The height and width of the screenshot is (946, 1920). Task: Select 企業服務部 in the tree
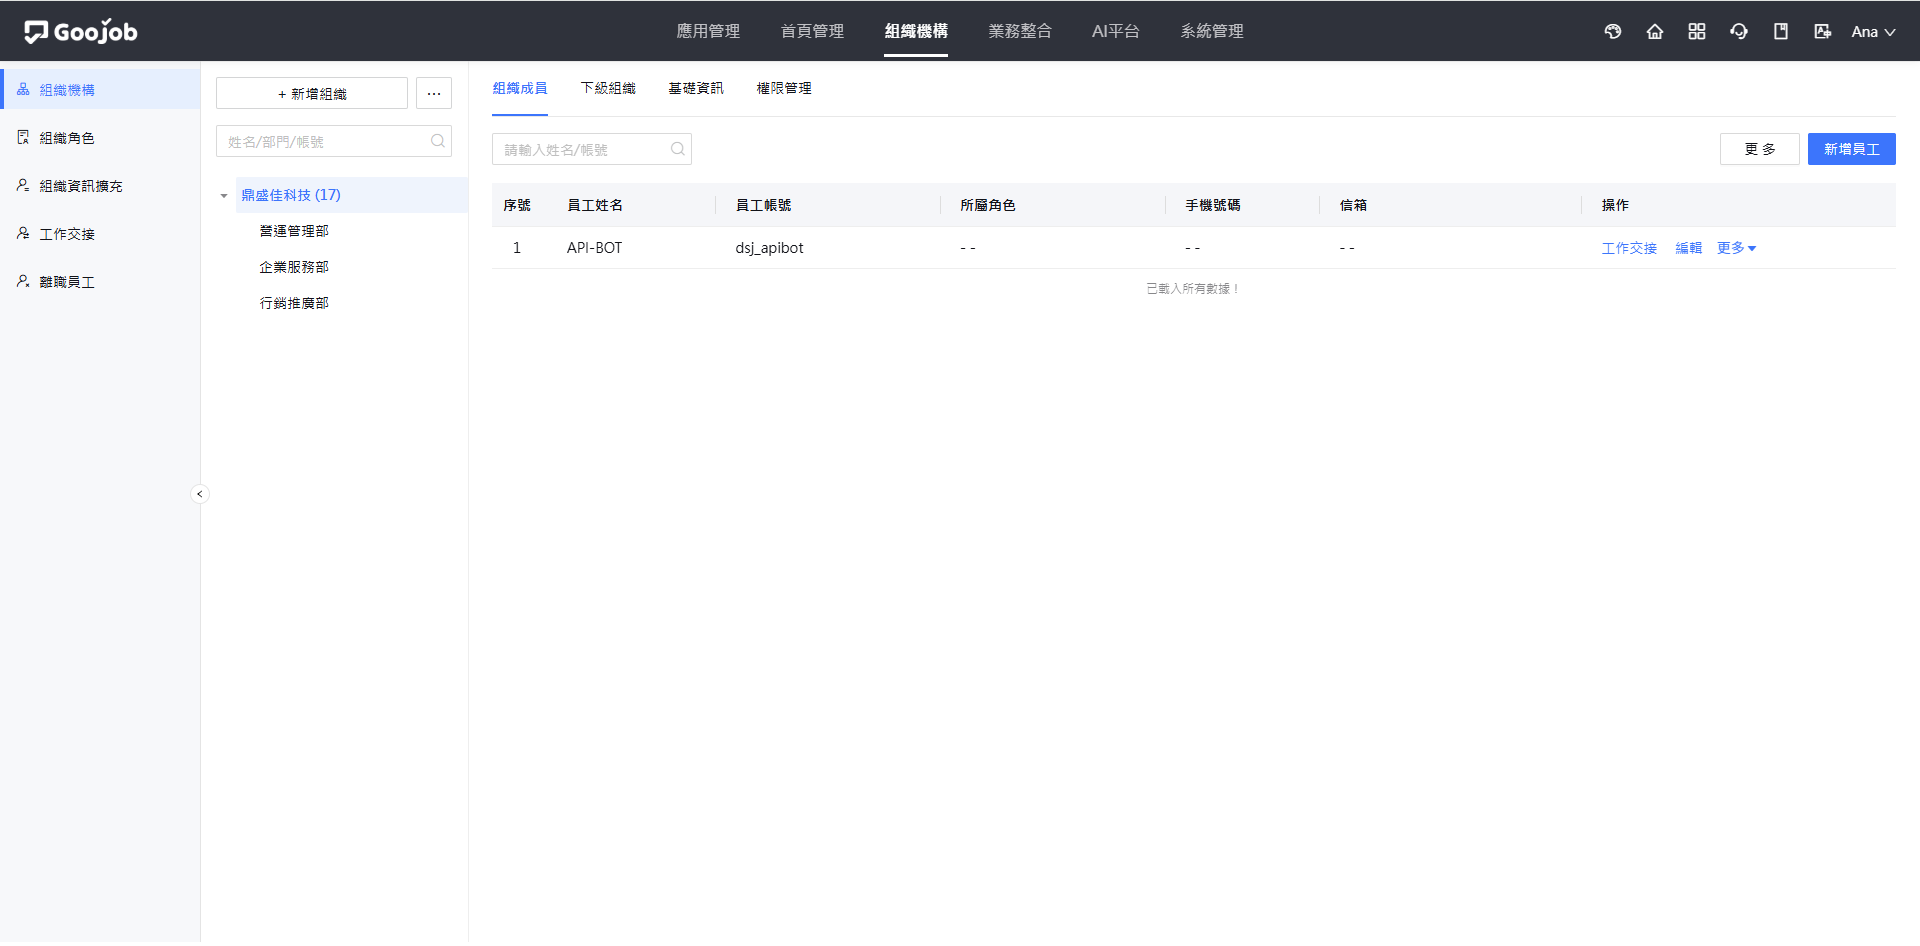(294, 267)
